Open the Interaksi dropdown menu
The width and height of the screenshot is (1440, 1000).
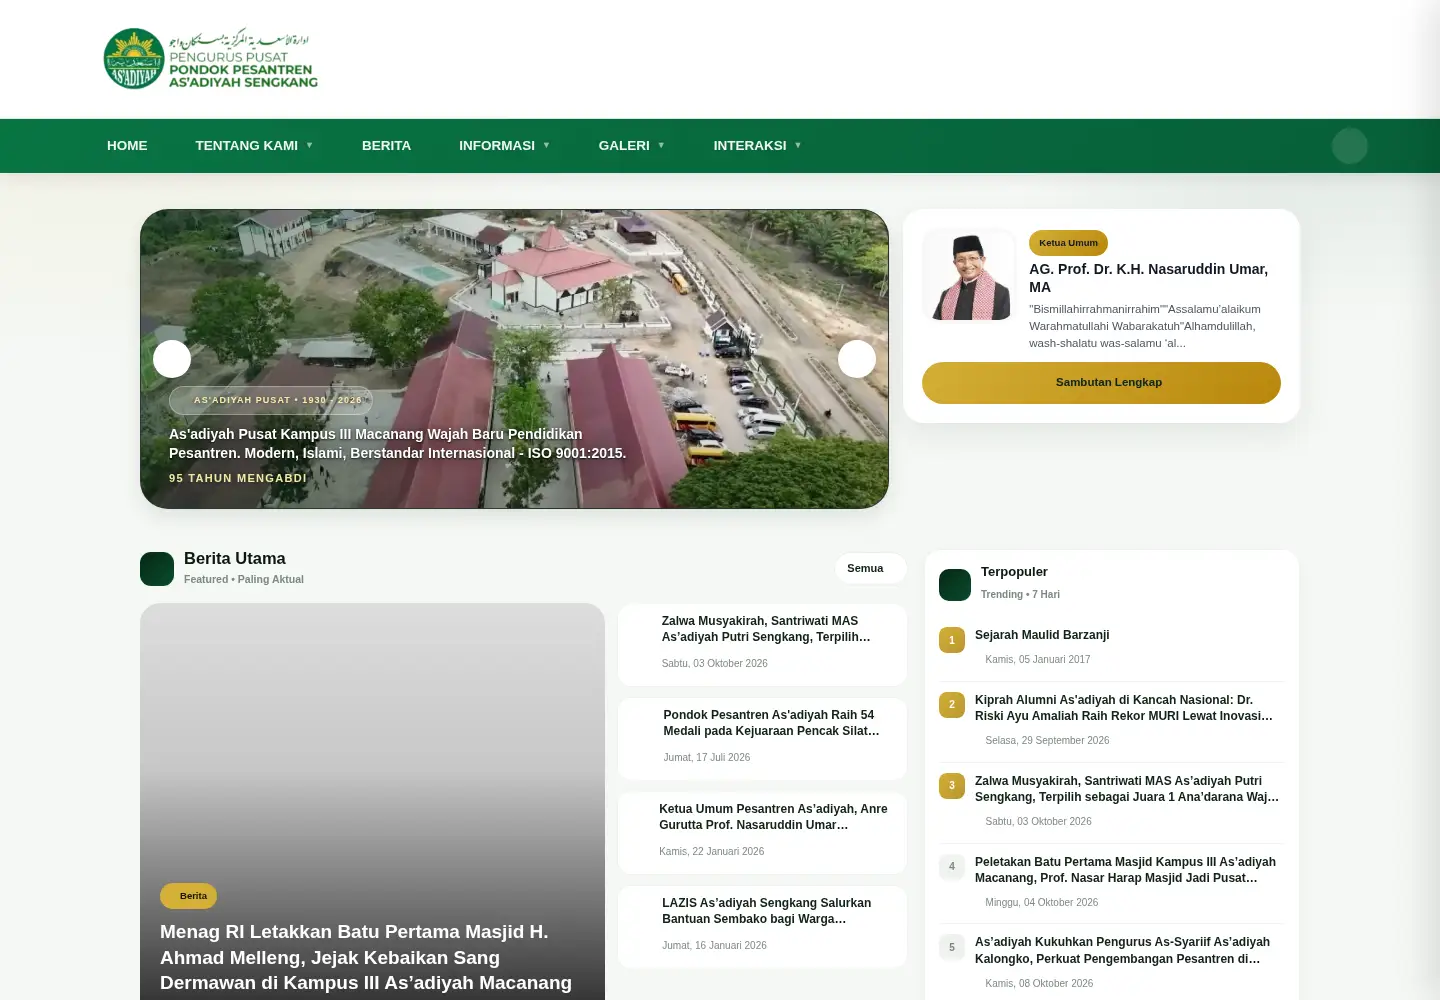pyautogui.click(x=757, y=146)
